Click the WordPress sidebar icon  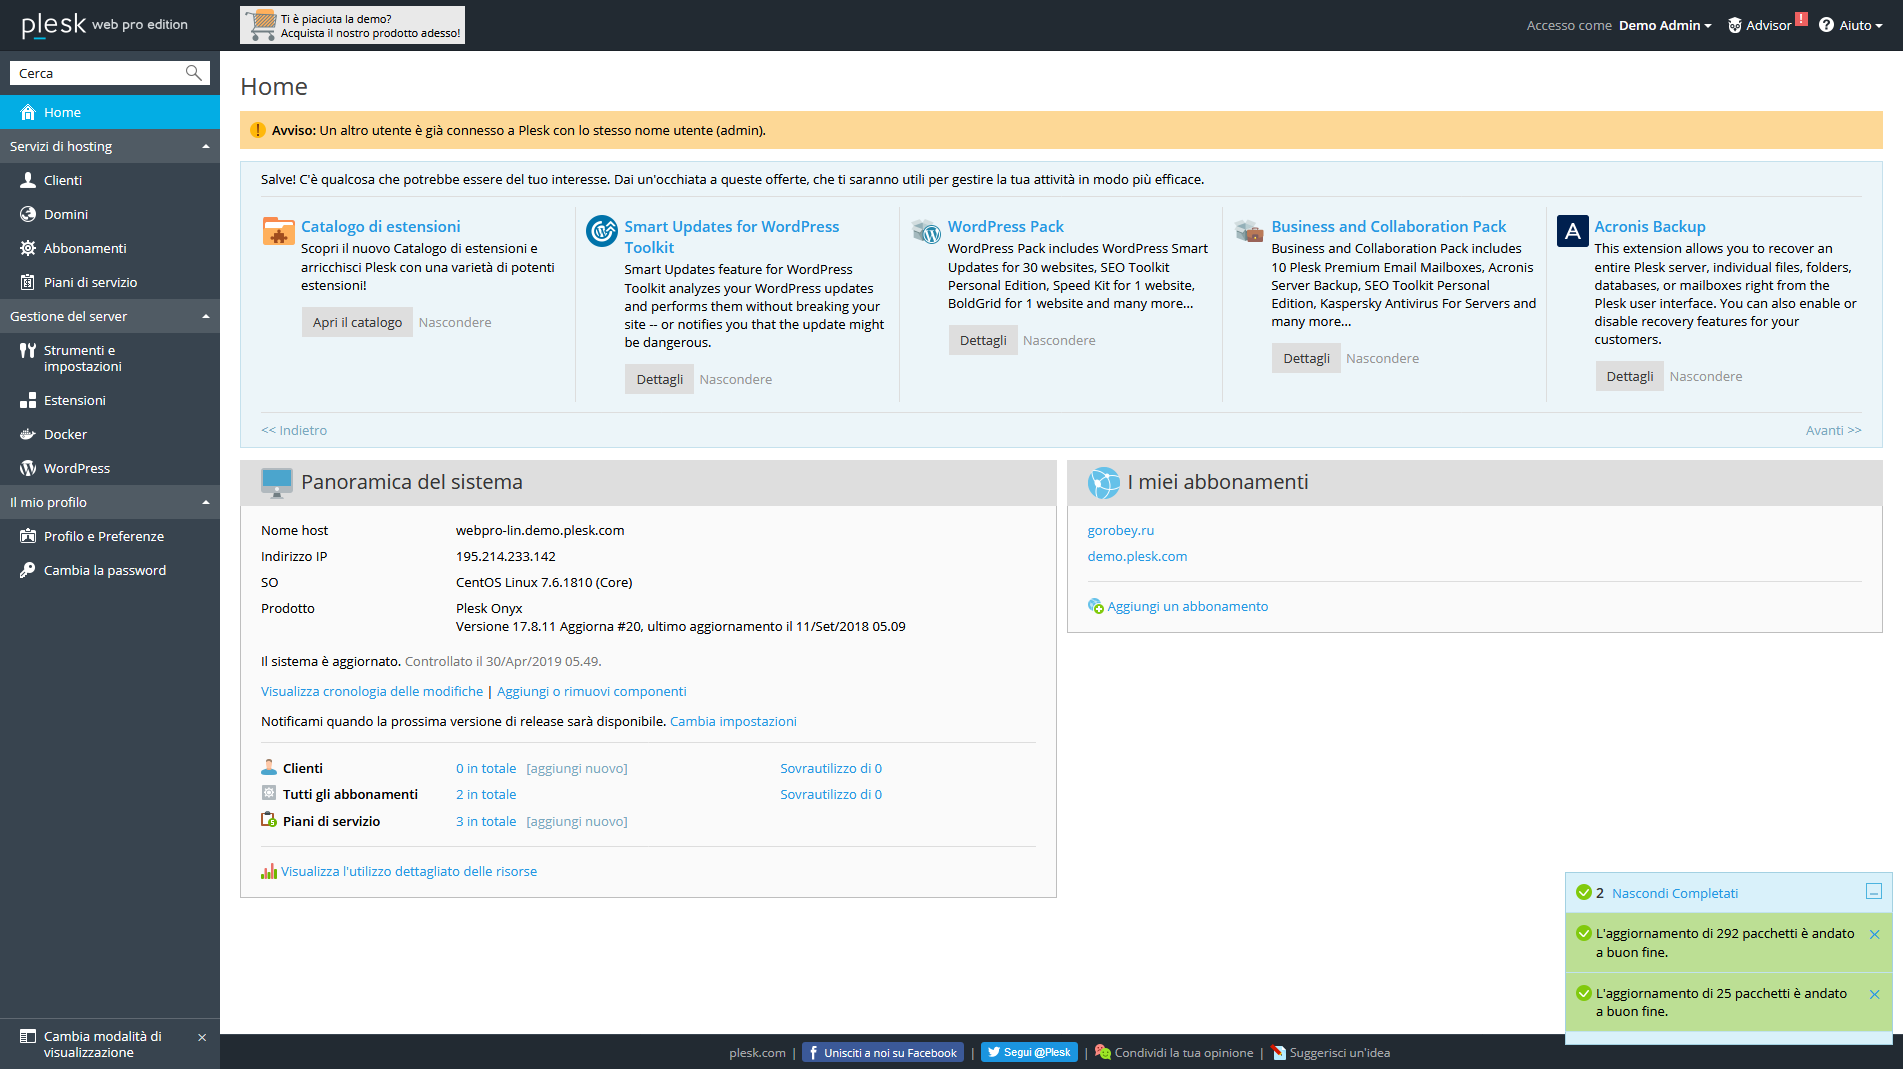click(28, 468)
